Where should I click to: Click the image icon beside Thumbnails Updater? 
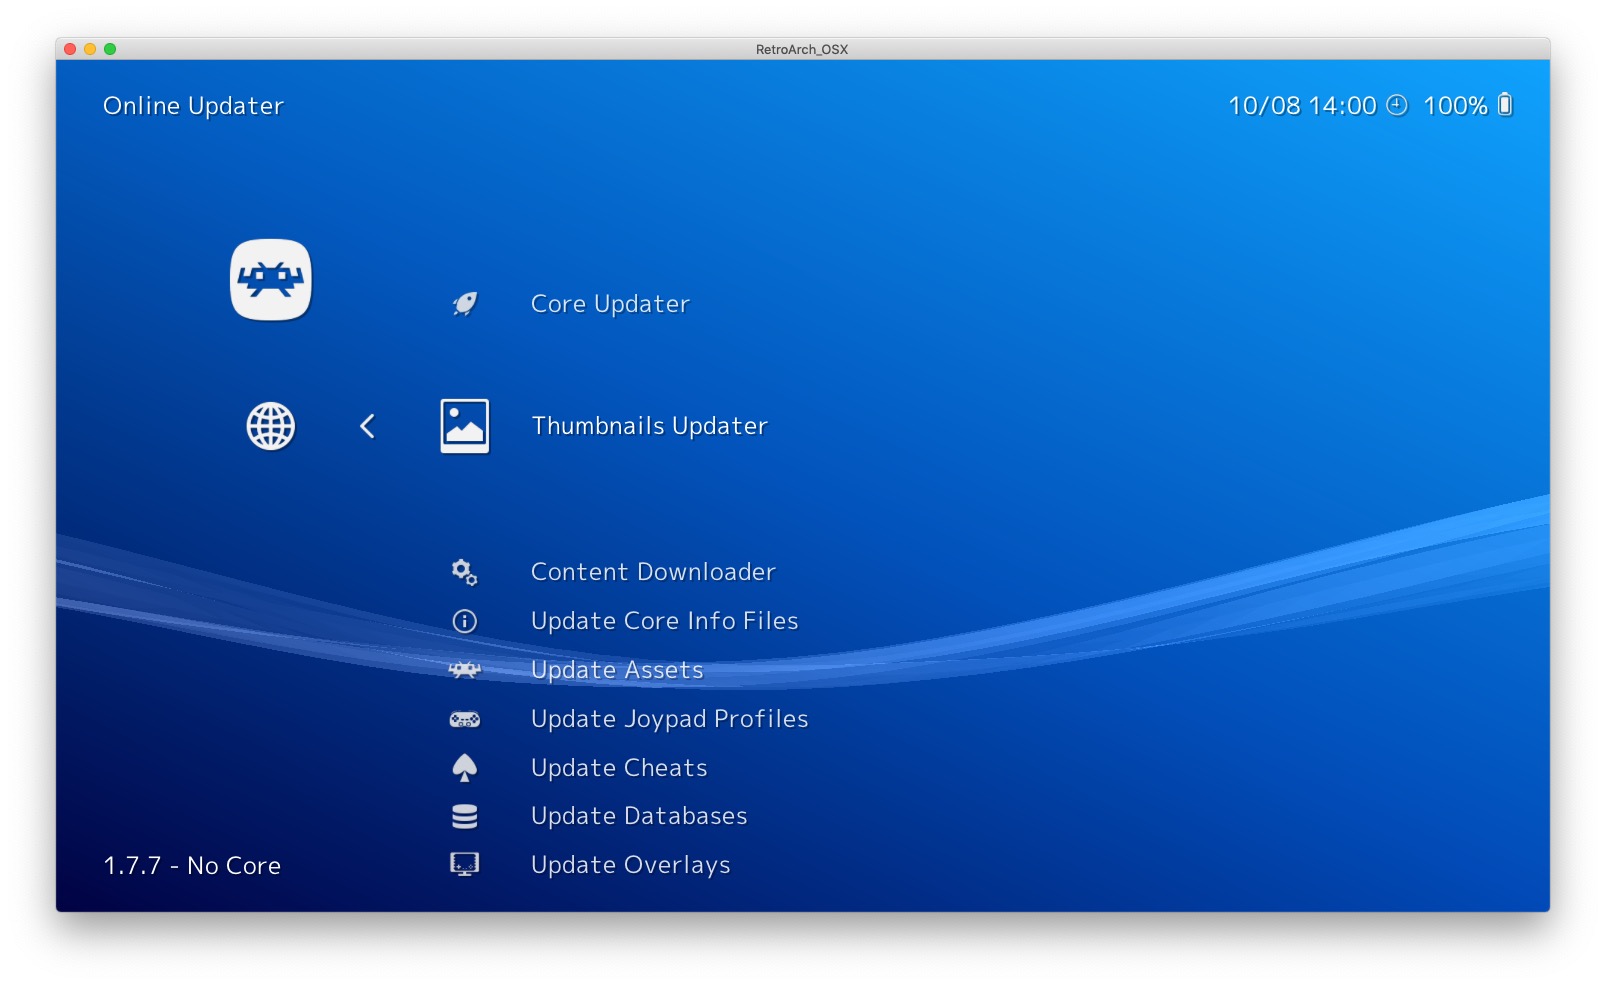click(x=464, y=424)
